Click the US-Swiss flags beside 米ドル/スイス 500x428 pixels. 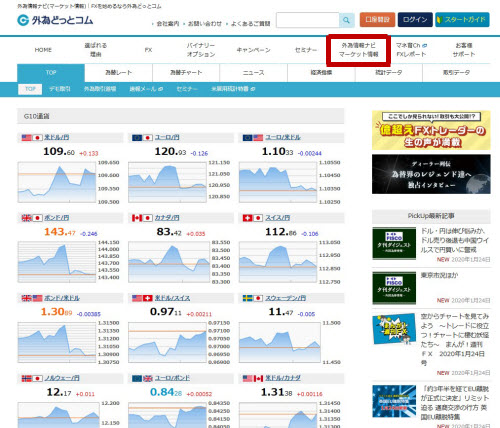tap(142, 298)
